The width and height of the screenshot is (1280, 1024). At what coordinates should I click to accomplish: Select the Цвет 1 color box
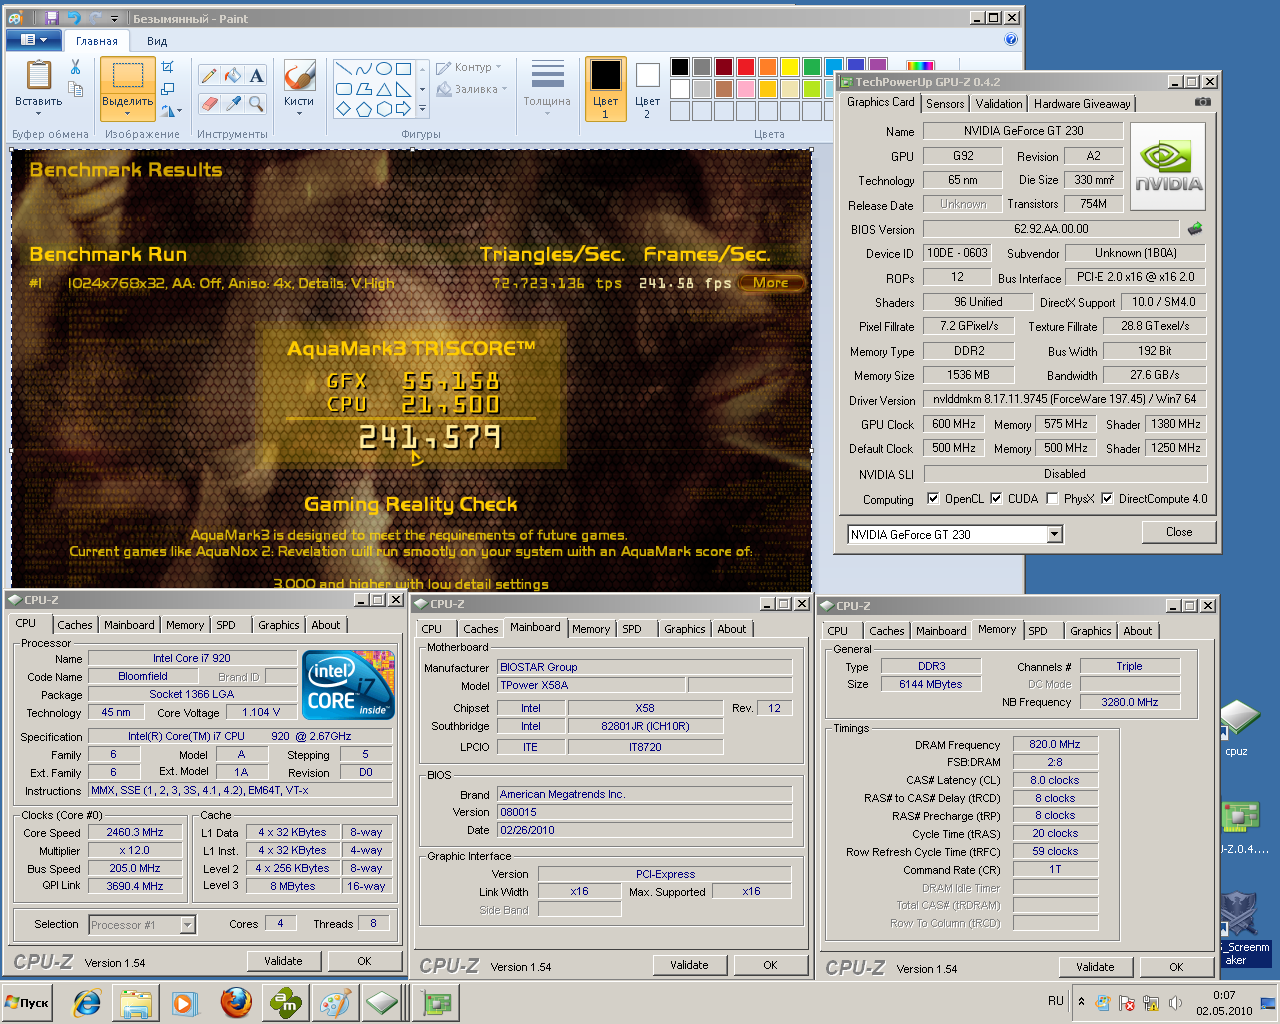click(606, 90)
